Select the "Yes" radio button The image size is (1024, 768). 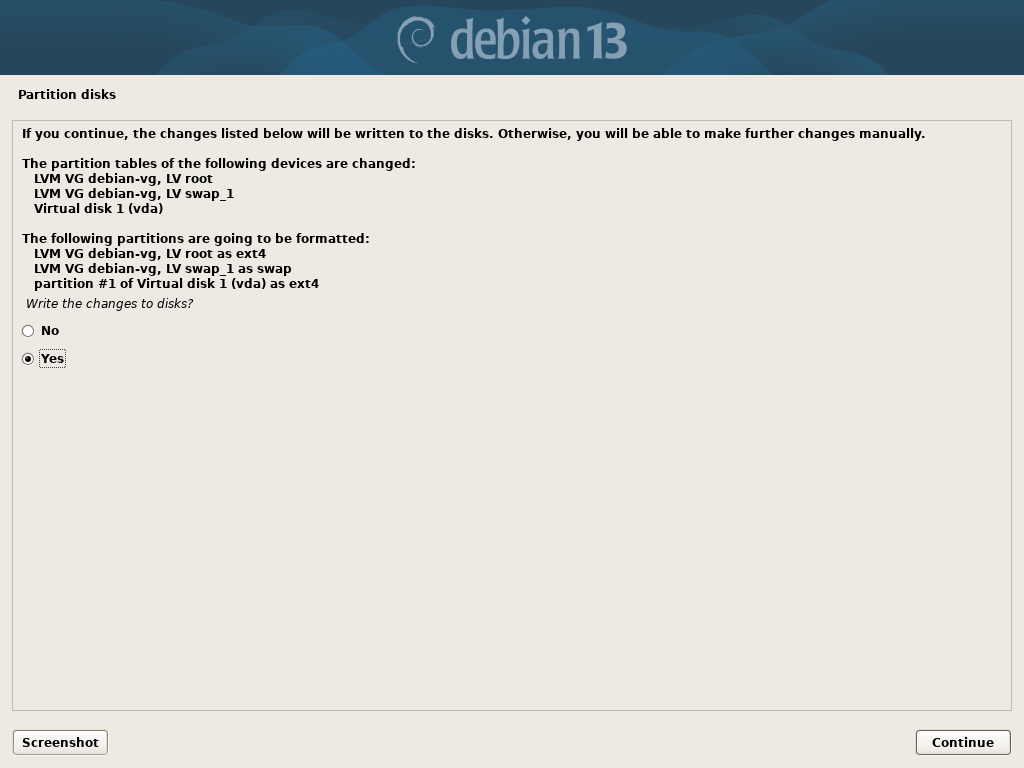point(28,359)
